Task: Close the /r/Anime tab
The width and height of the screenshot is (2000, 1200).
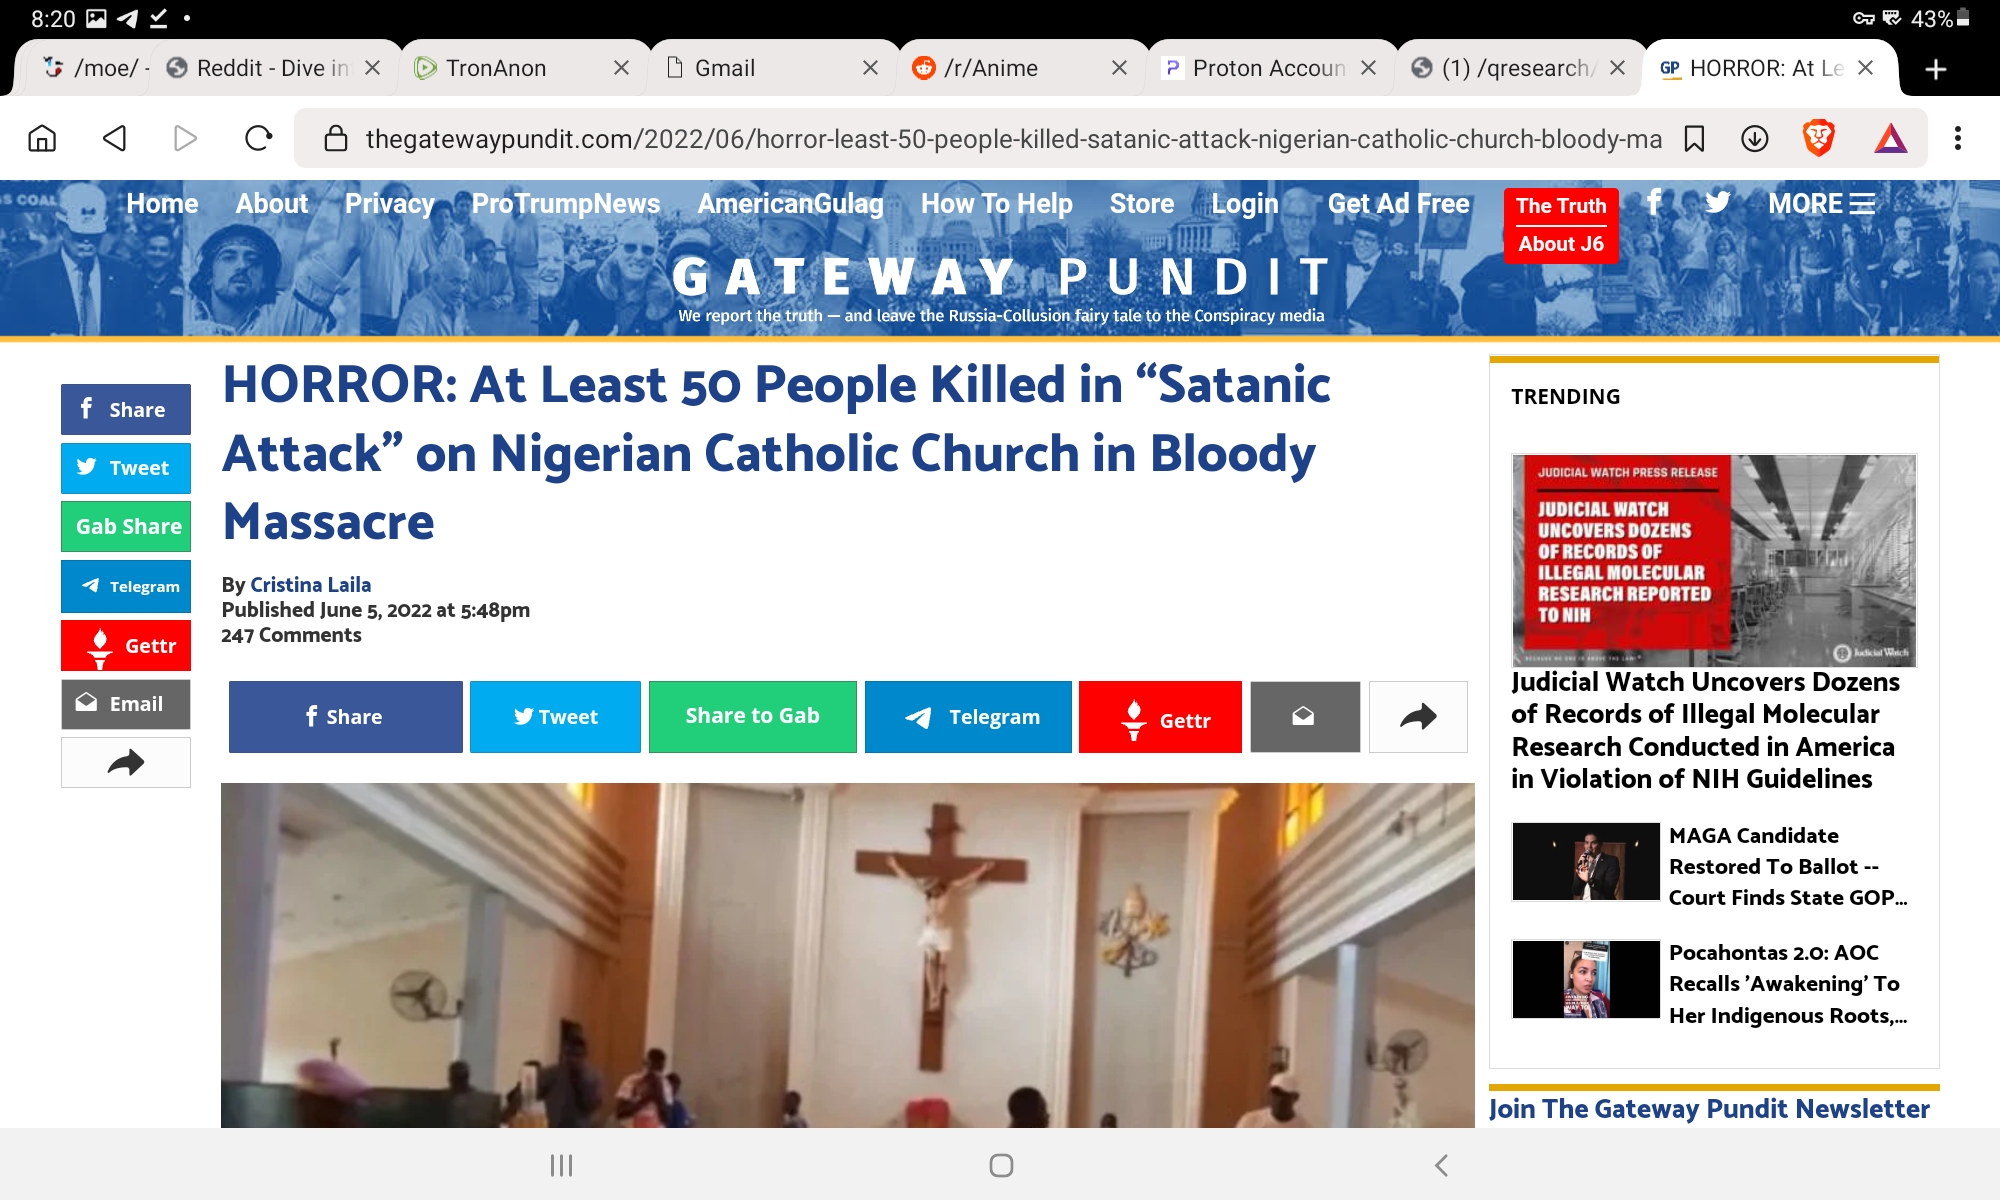Action: coord(1119,68)
